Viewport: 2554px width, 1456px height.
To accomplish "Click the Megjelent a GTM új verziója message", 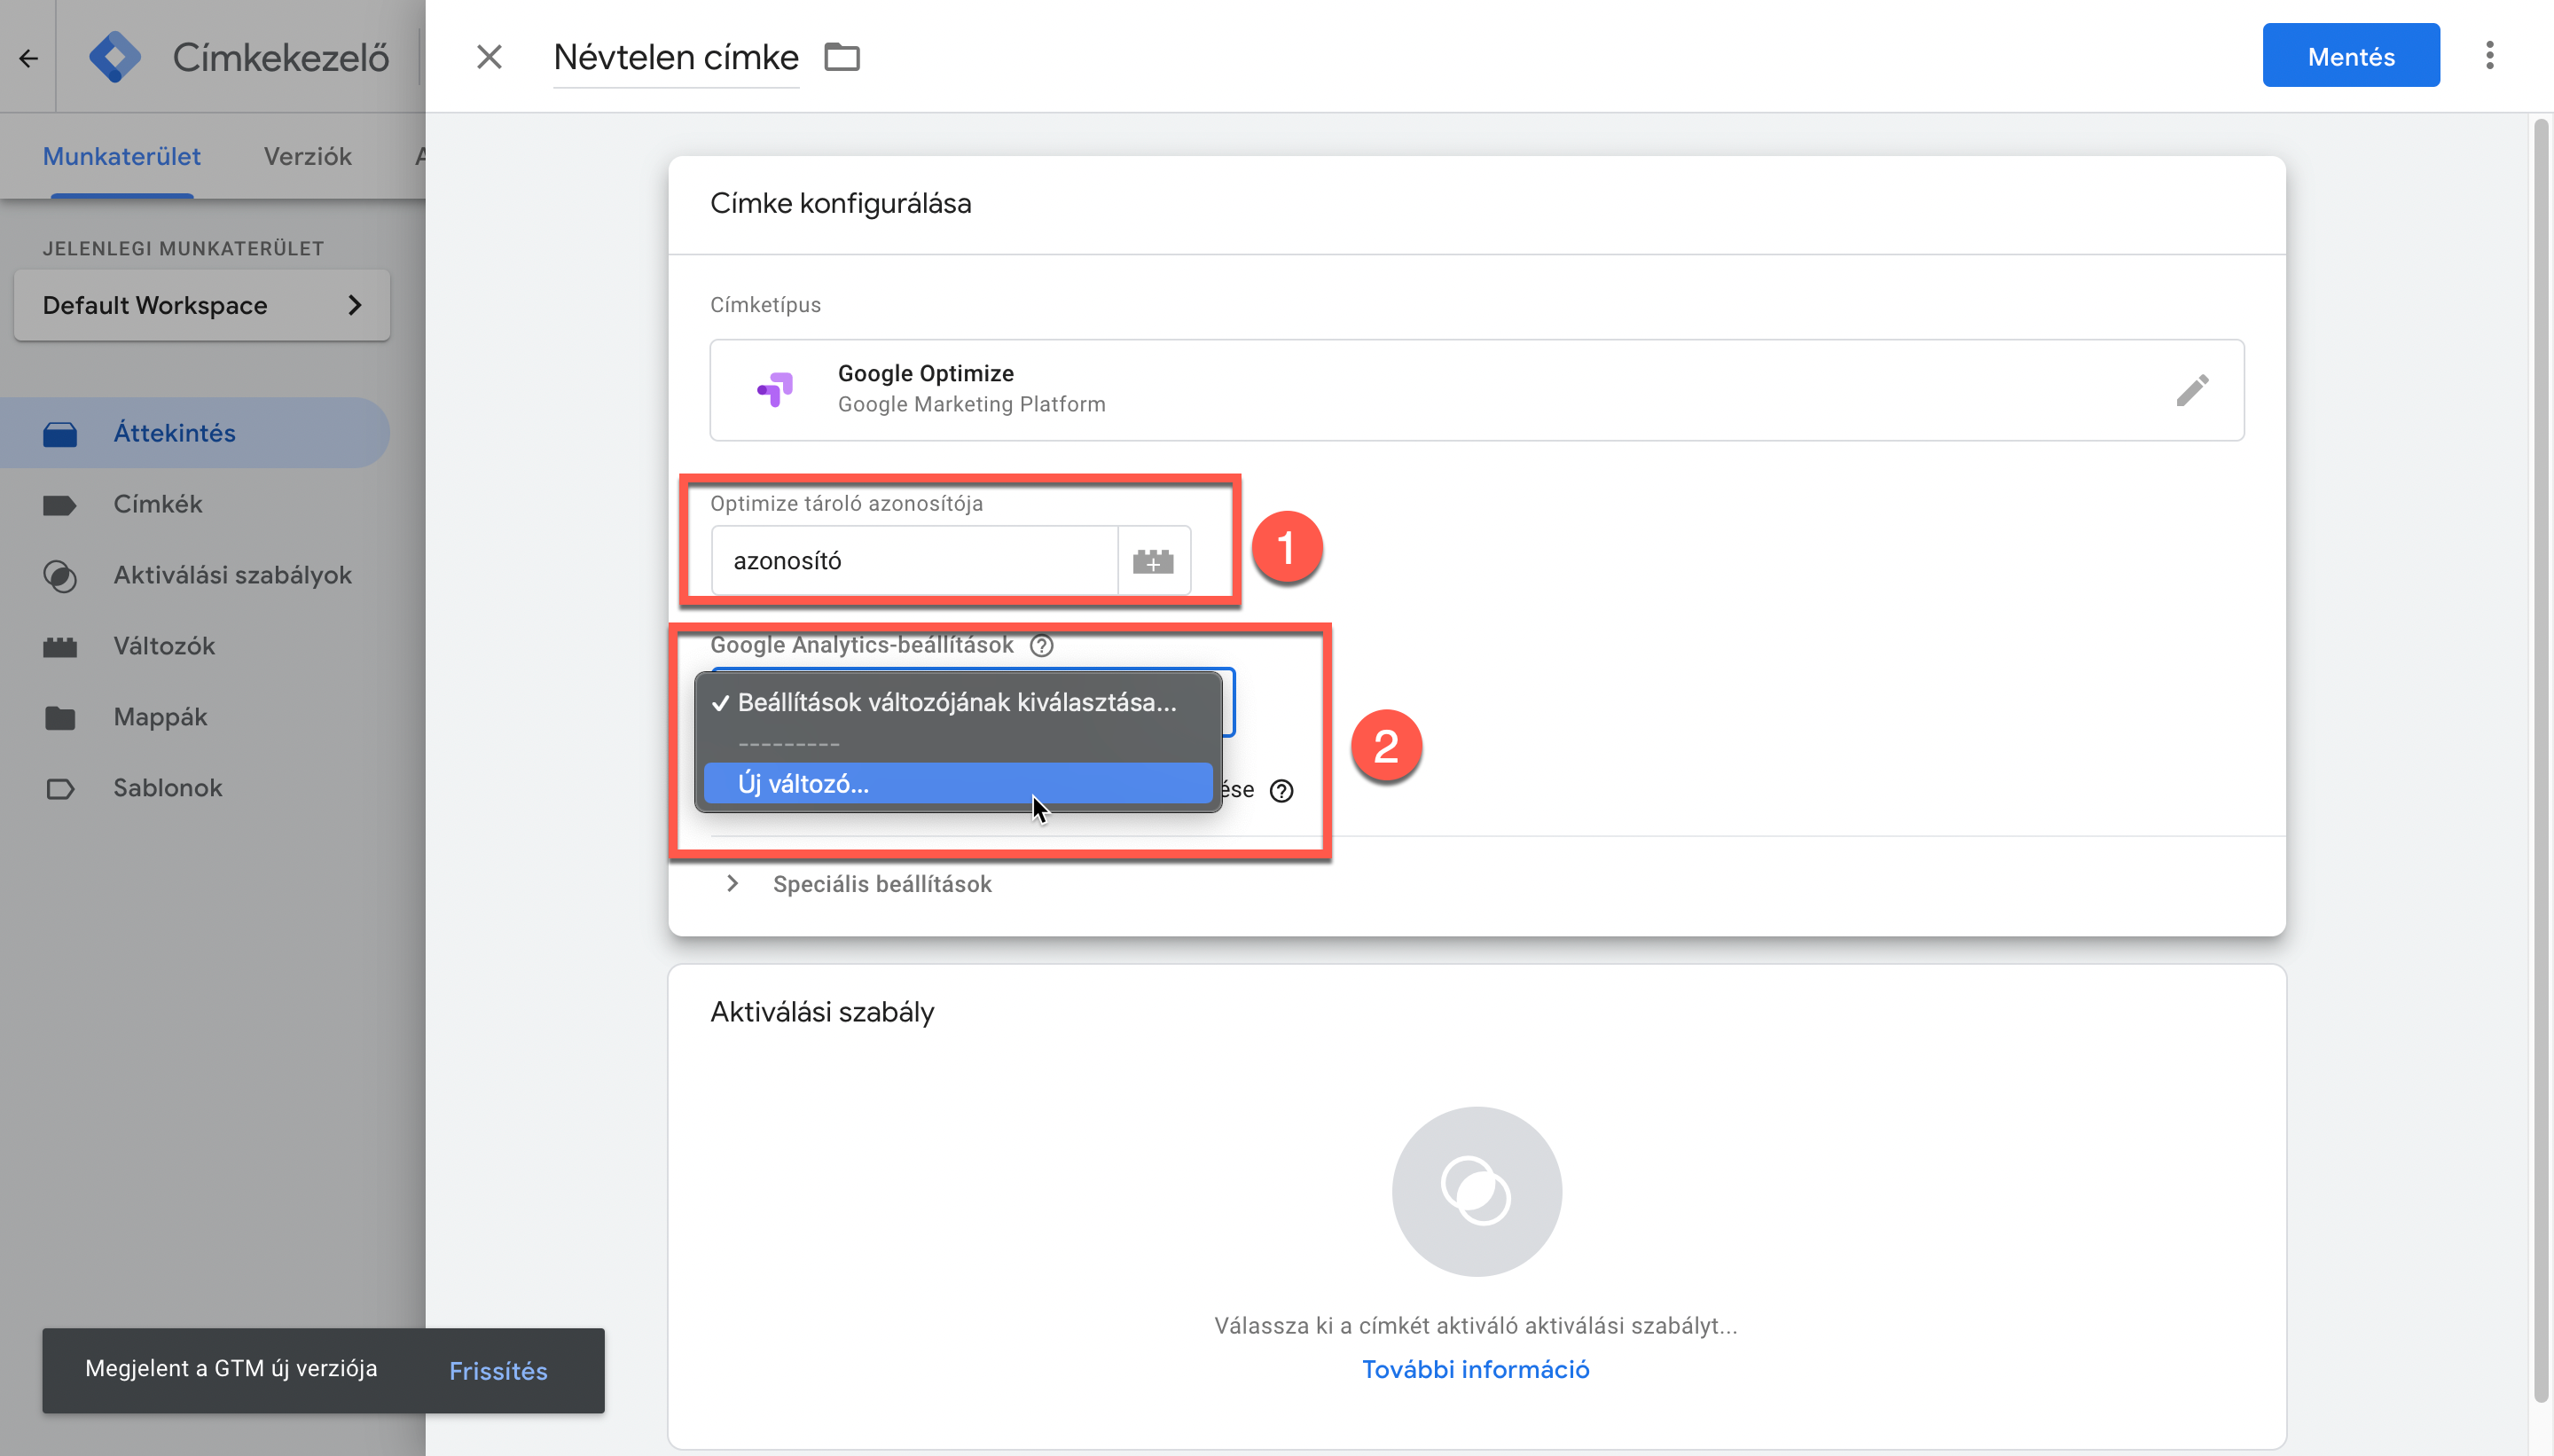I will 231,1369.
